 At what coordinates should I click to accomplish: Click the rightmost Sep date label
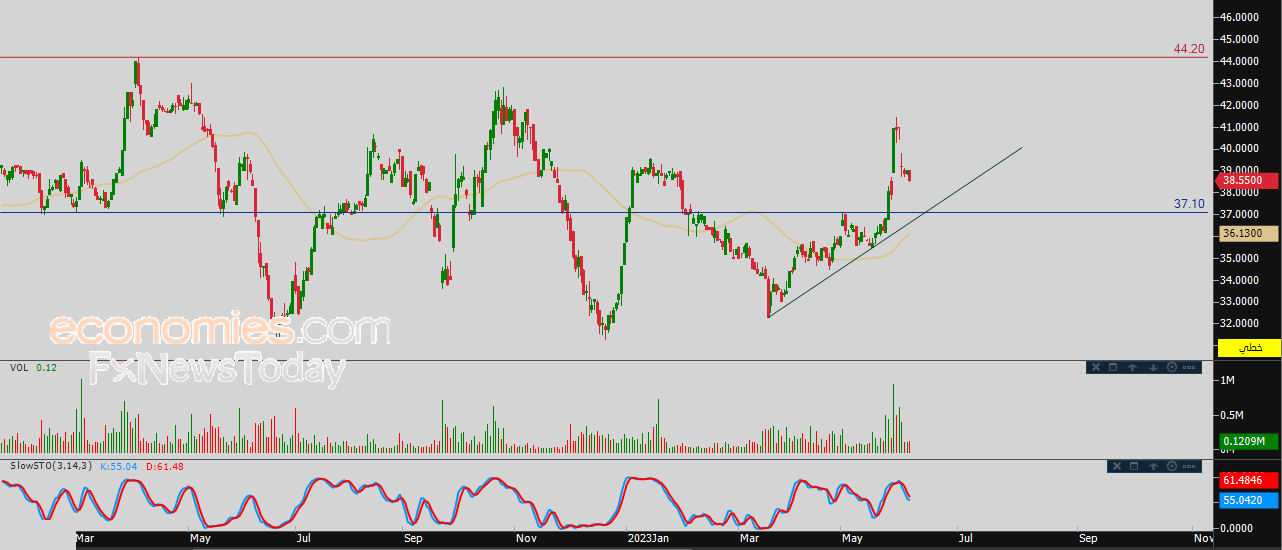tap(1088, 539)
